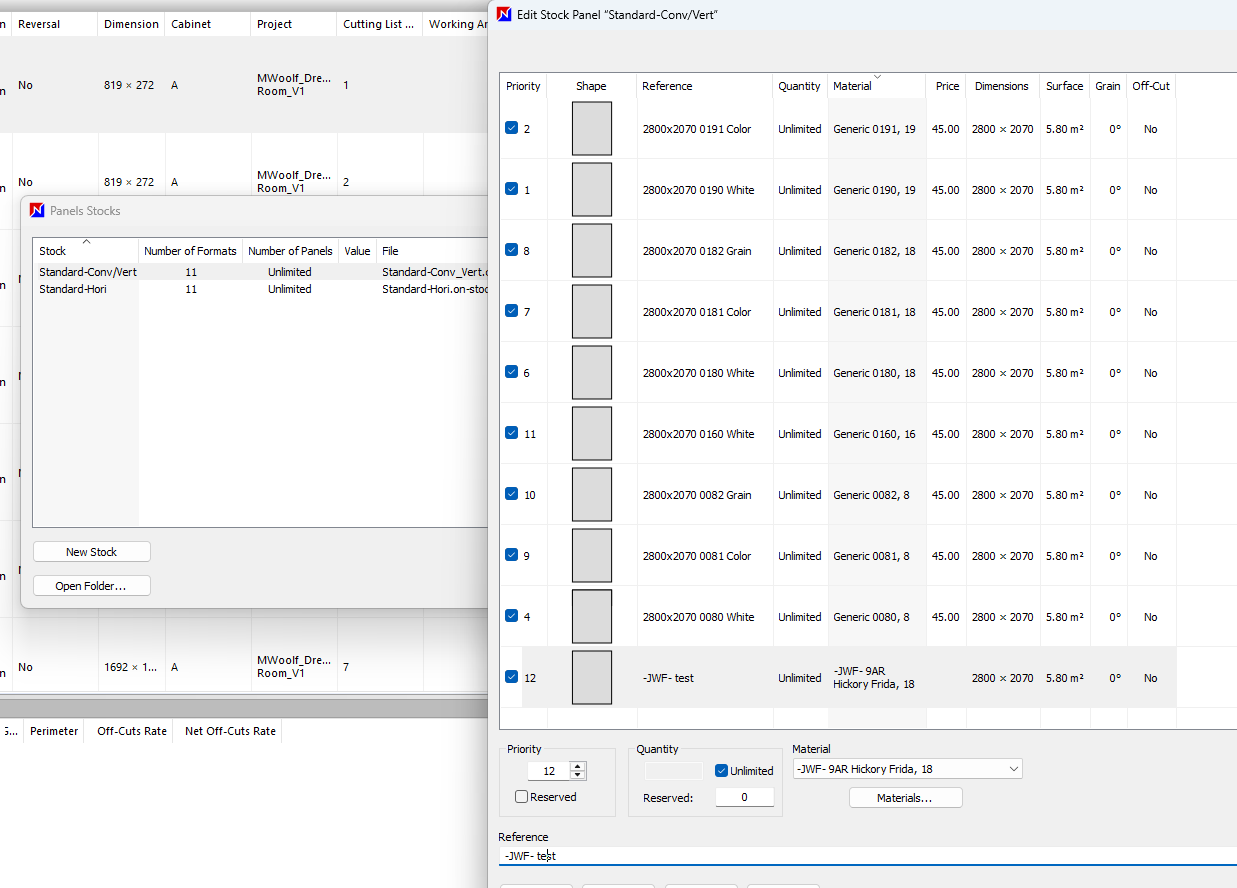Screen dimensions: 1237x888
Task: Increase priority with the up spinner arrow
Action: (x=577, y=766)
